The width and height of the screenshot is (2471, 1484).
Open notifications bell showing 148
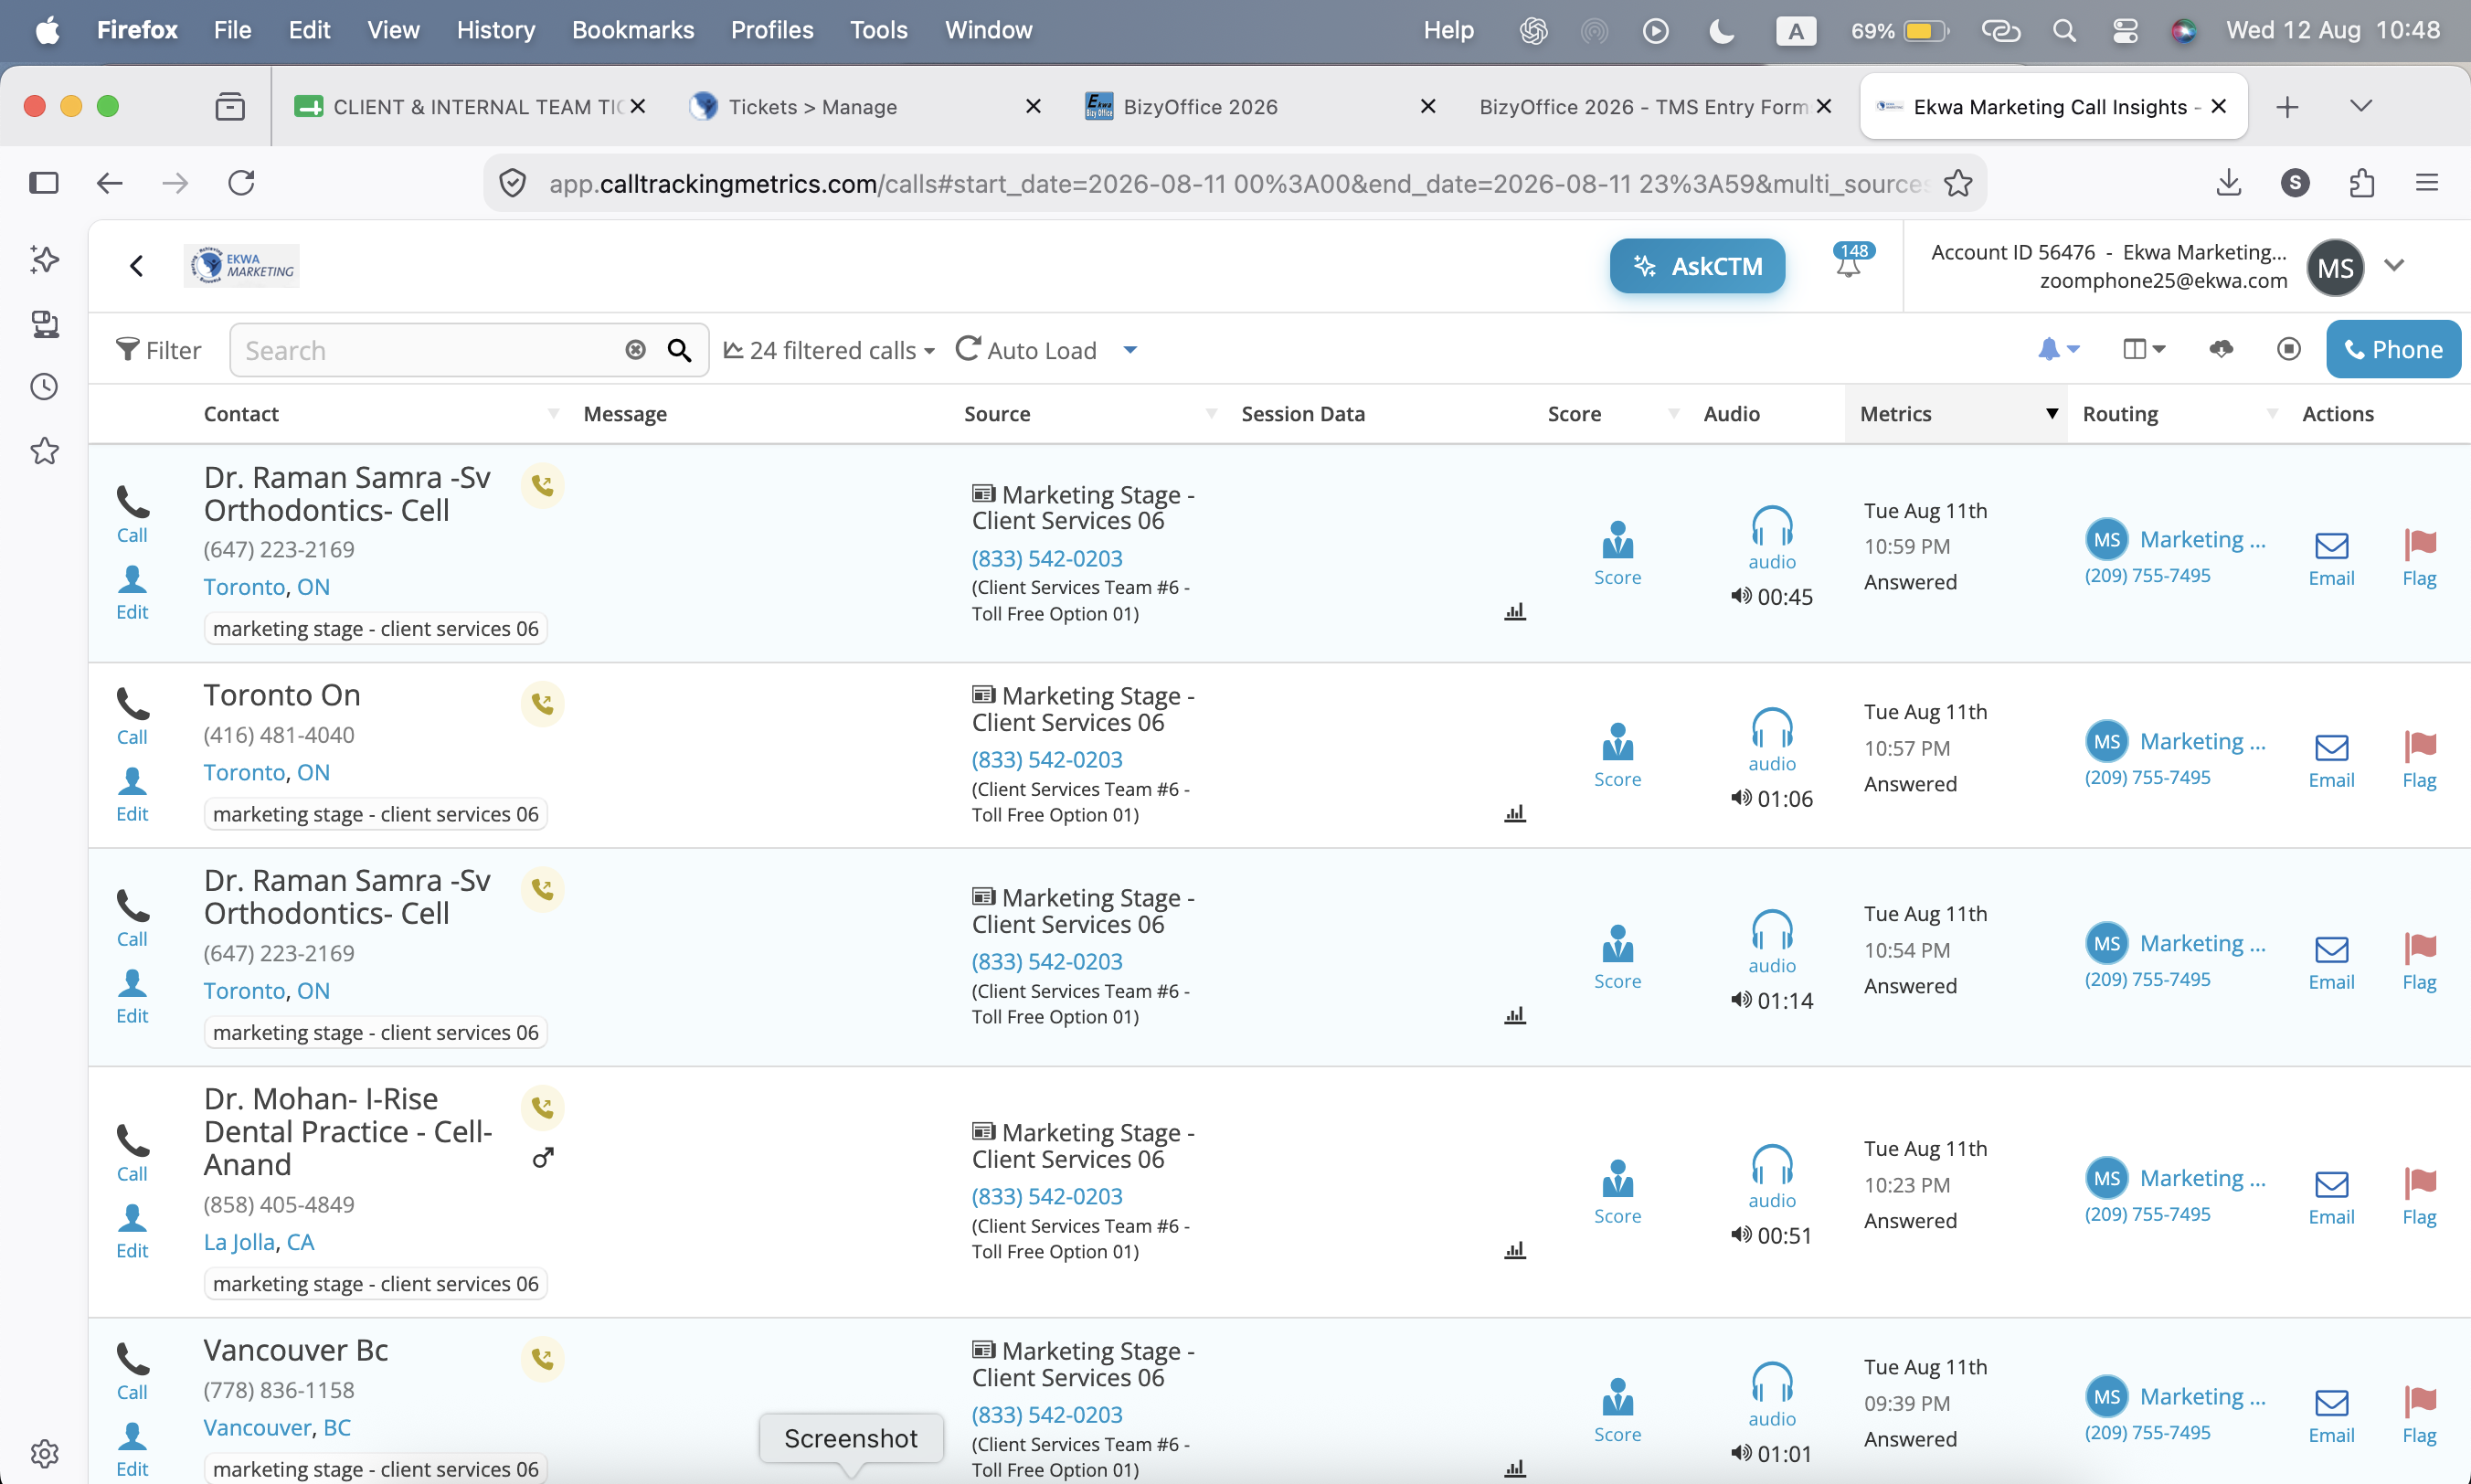1850,261
